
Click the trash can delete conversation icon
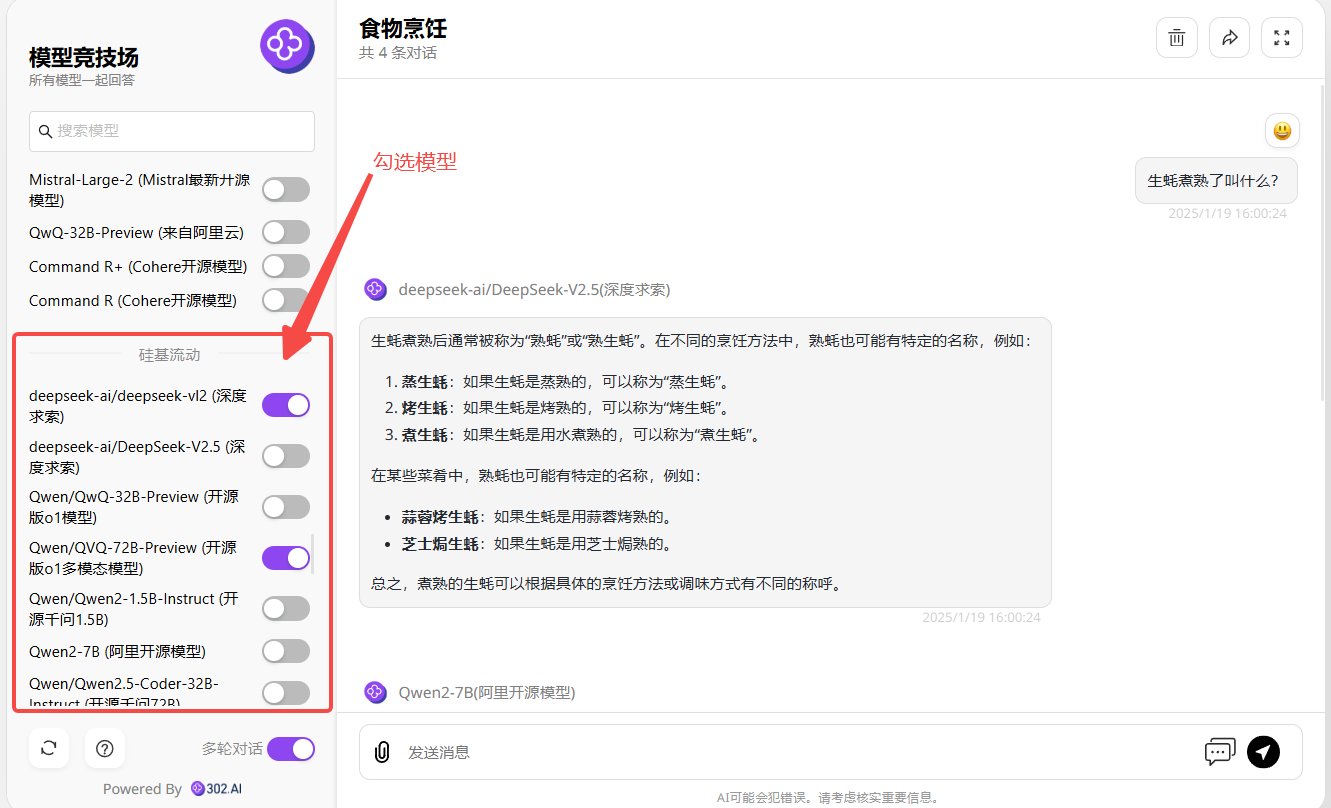(1177, 38)
